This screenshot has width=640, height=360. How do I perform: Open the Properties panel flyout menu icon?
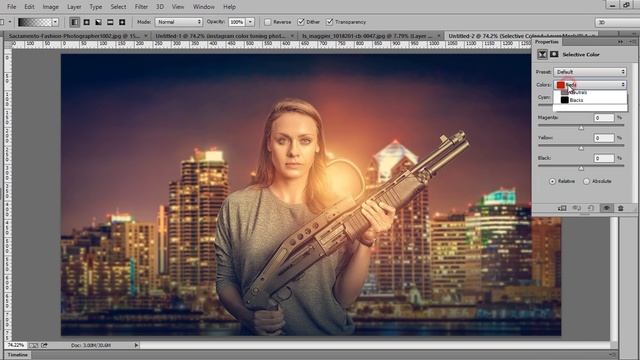(632, 42)
